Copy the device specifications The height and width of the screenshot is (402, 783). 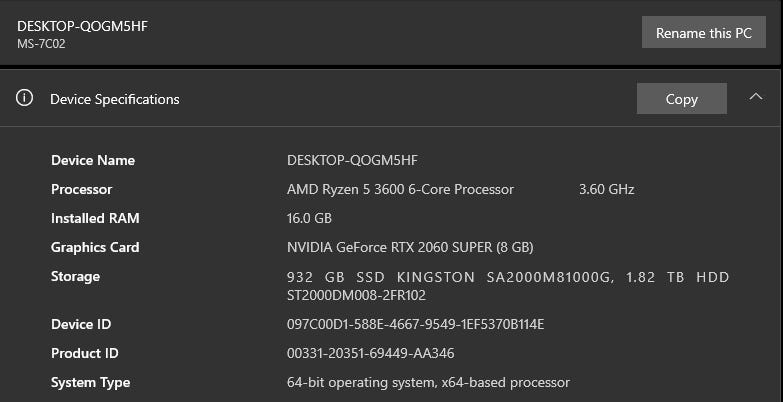681,99
